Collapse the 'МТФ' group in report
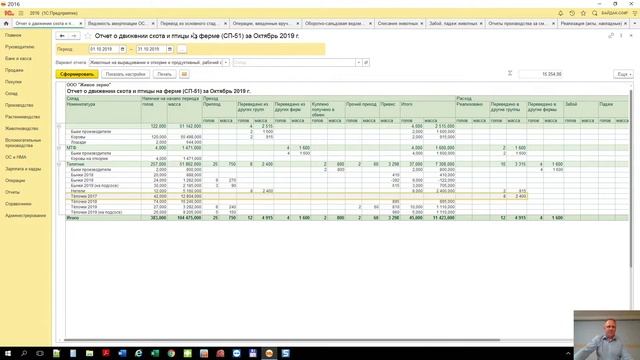The image size is (640, 360). pos(59,148)
